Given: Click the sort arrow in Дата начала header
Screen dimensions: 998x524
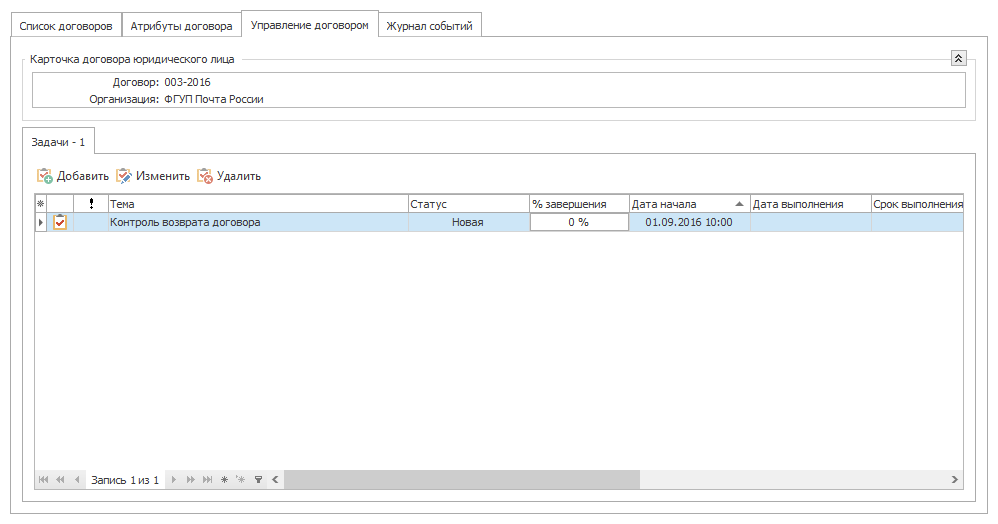Looking at the screenshot, I should tap(739, 204).
